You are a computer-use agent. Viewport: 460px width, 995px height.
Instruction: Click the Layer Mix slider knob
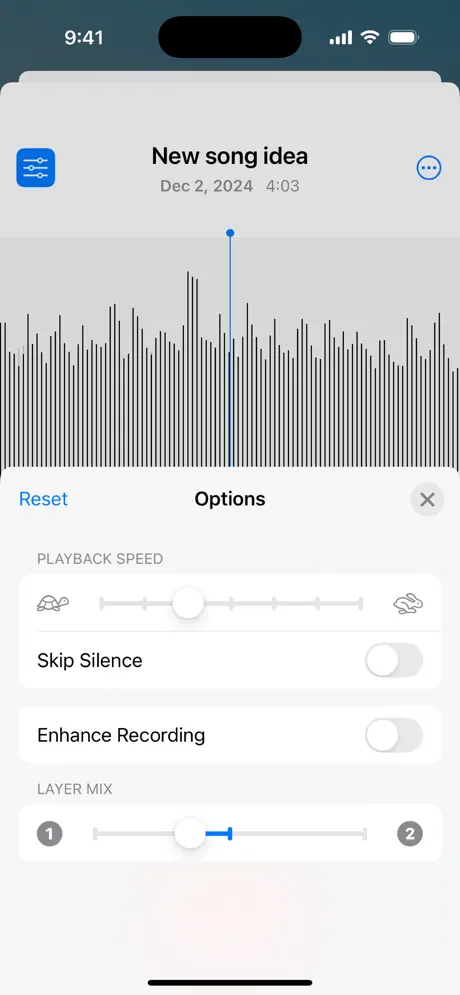[x=190, y=833]
